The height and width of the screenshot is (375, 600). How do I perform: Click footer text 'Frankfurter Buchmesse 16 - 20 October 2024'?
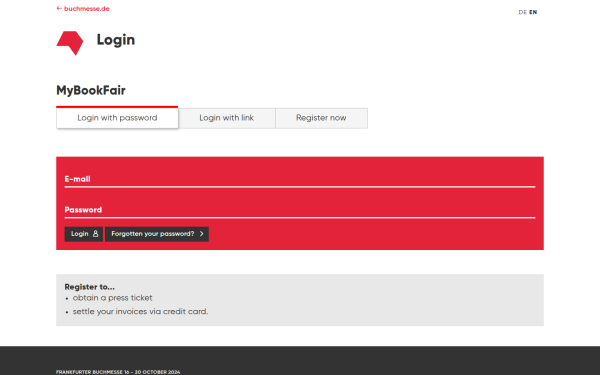tap(118, 372)
